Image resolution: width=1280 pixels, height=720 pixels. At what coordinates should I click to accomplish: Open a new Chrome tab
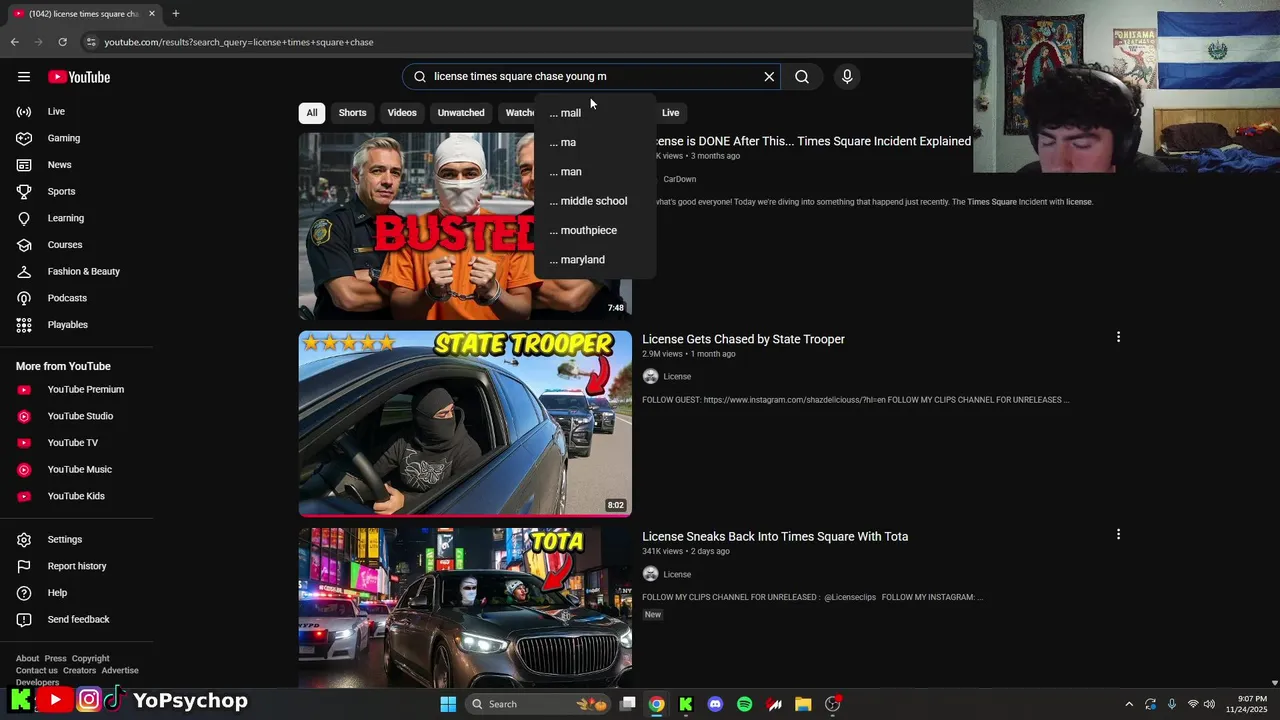click(x=176, y=13)
